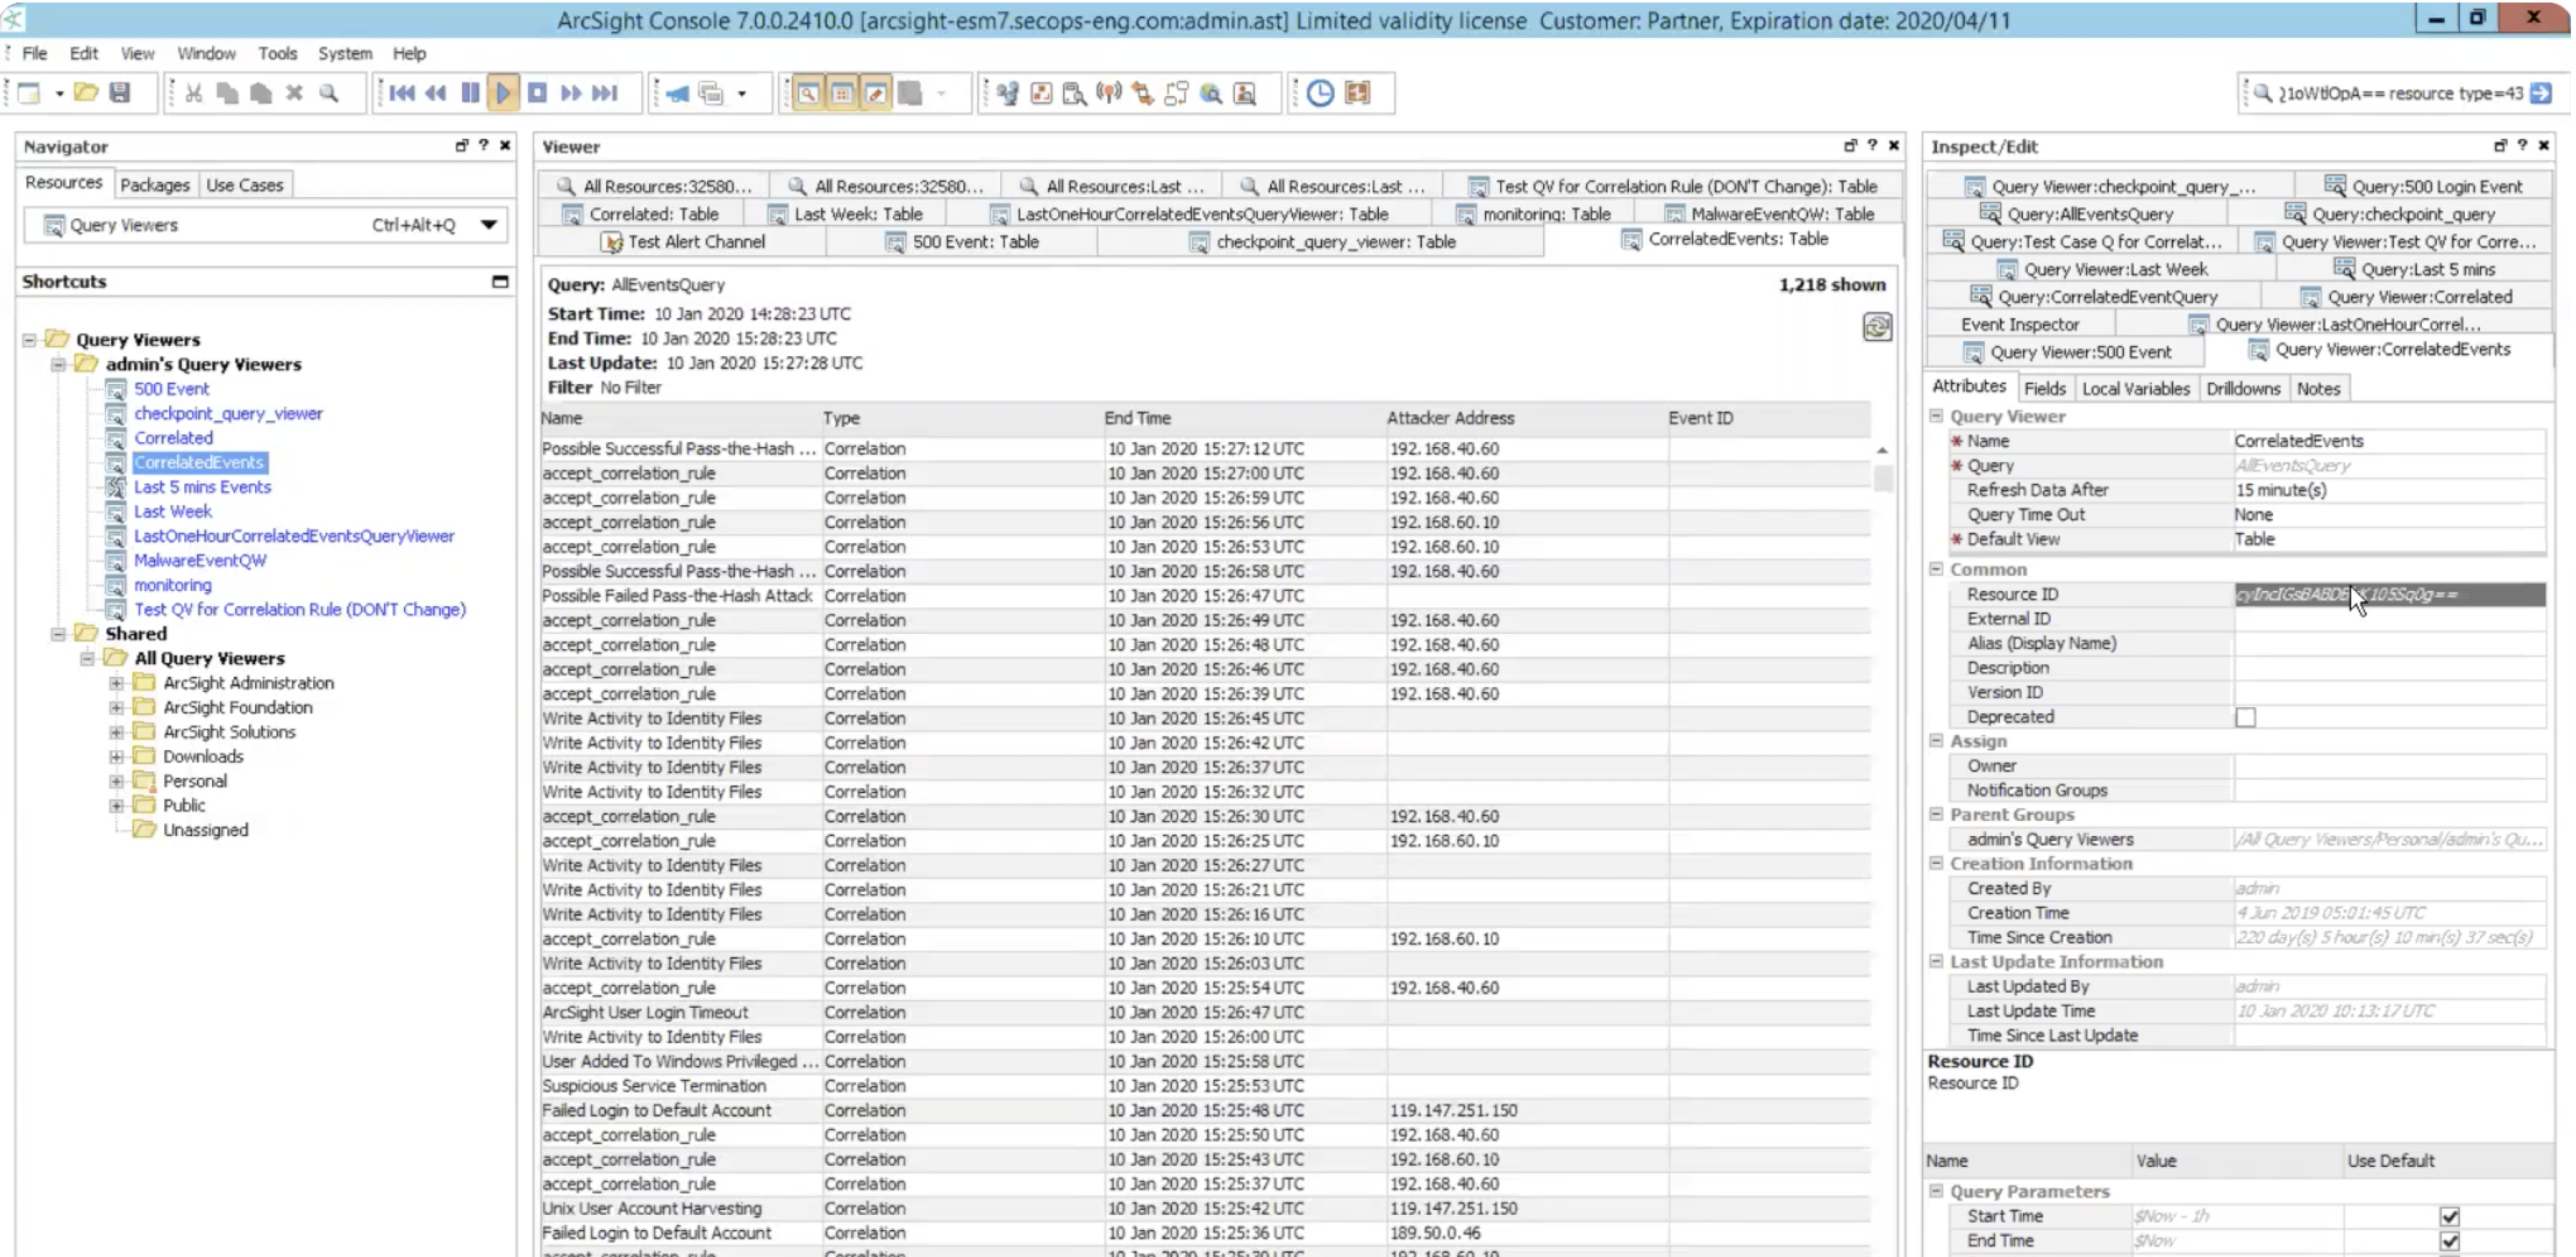Click the New resource toolbar icon
Screen dimensions: 2576x1257
pyautogui.click(x=29, y=93)
